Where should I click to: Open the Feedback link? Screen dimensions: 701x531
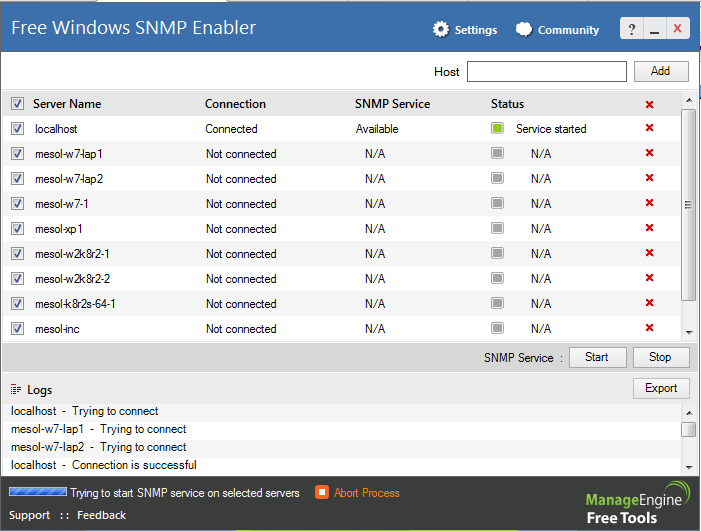coord(101,515)
